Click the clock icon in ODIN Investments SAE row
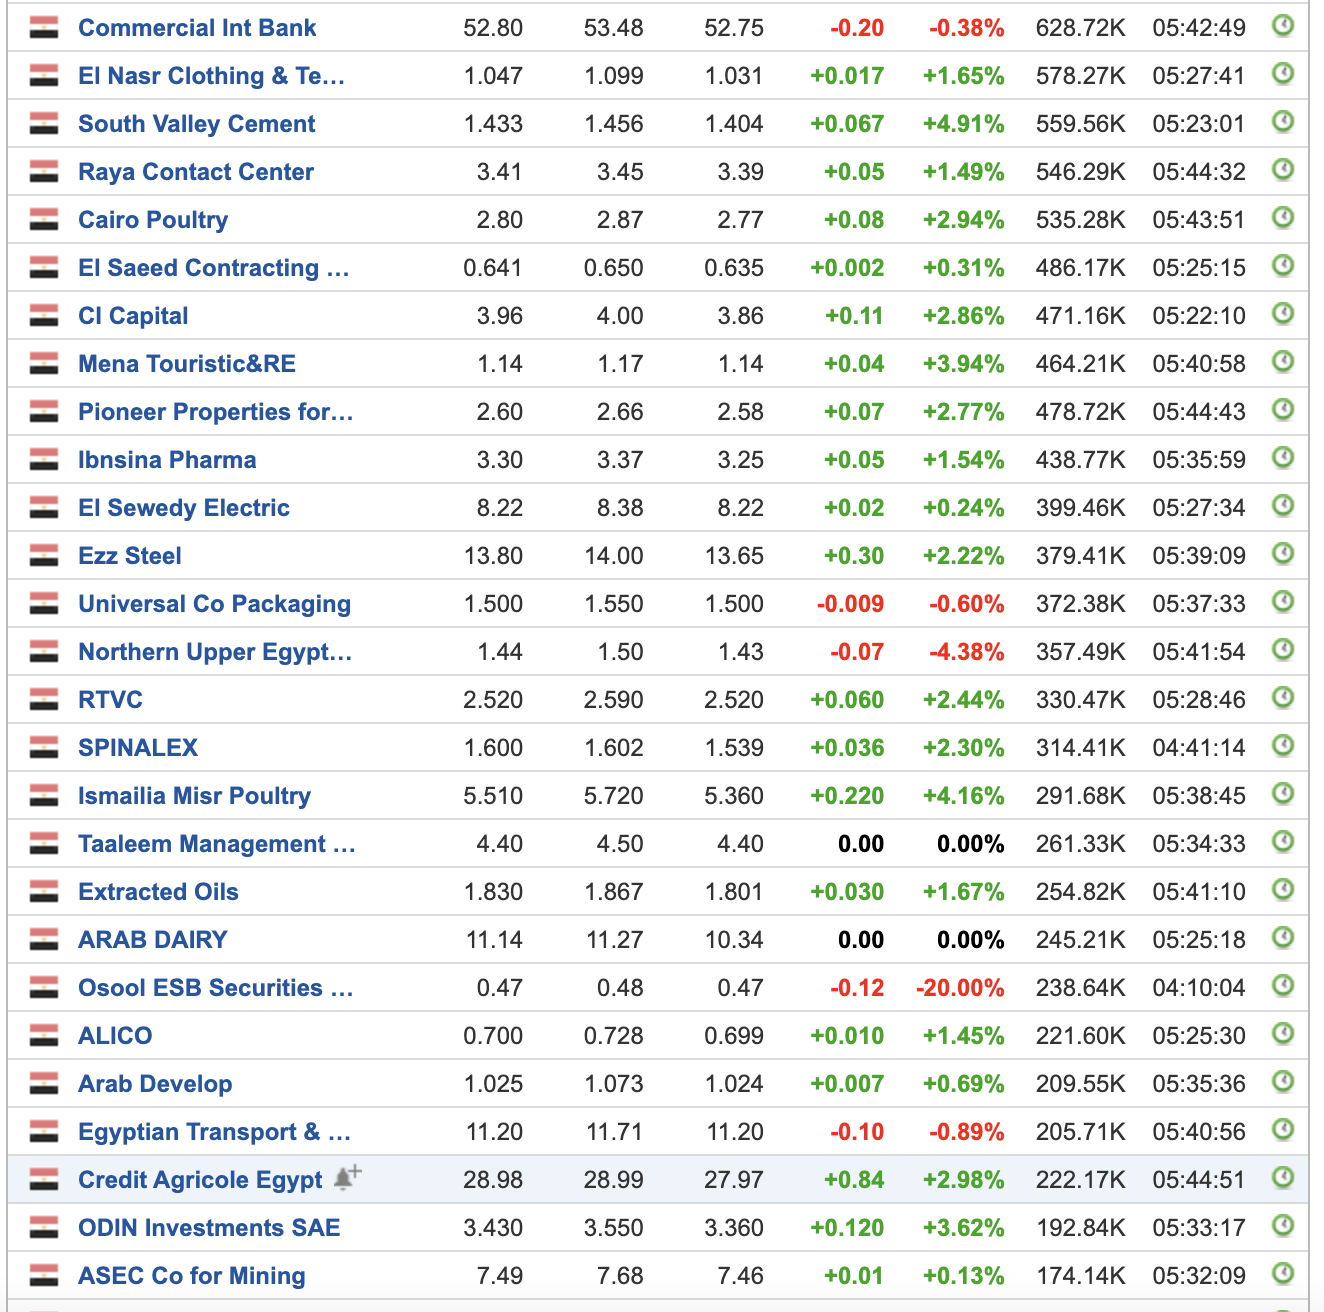 click(x=1283, y=1226)
